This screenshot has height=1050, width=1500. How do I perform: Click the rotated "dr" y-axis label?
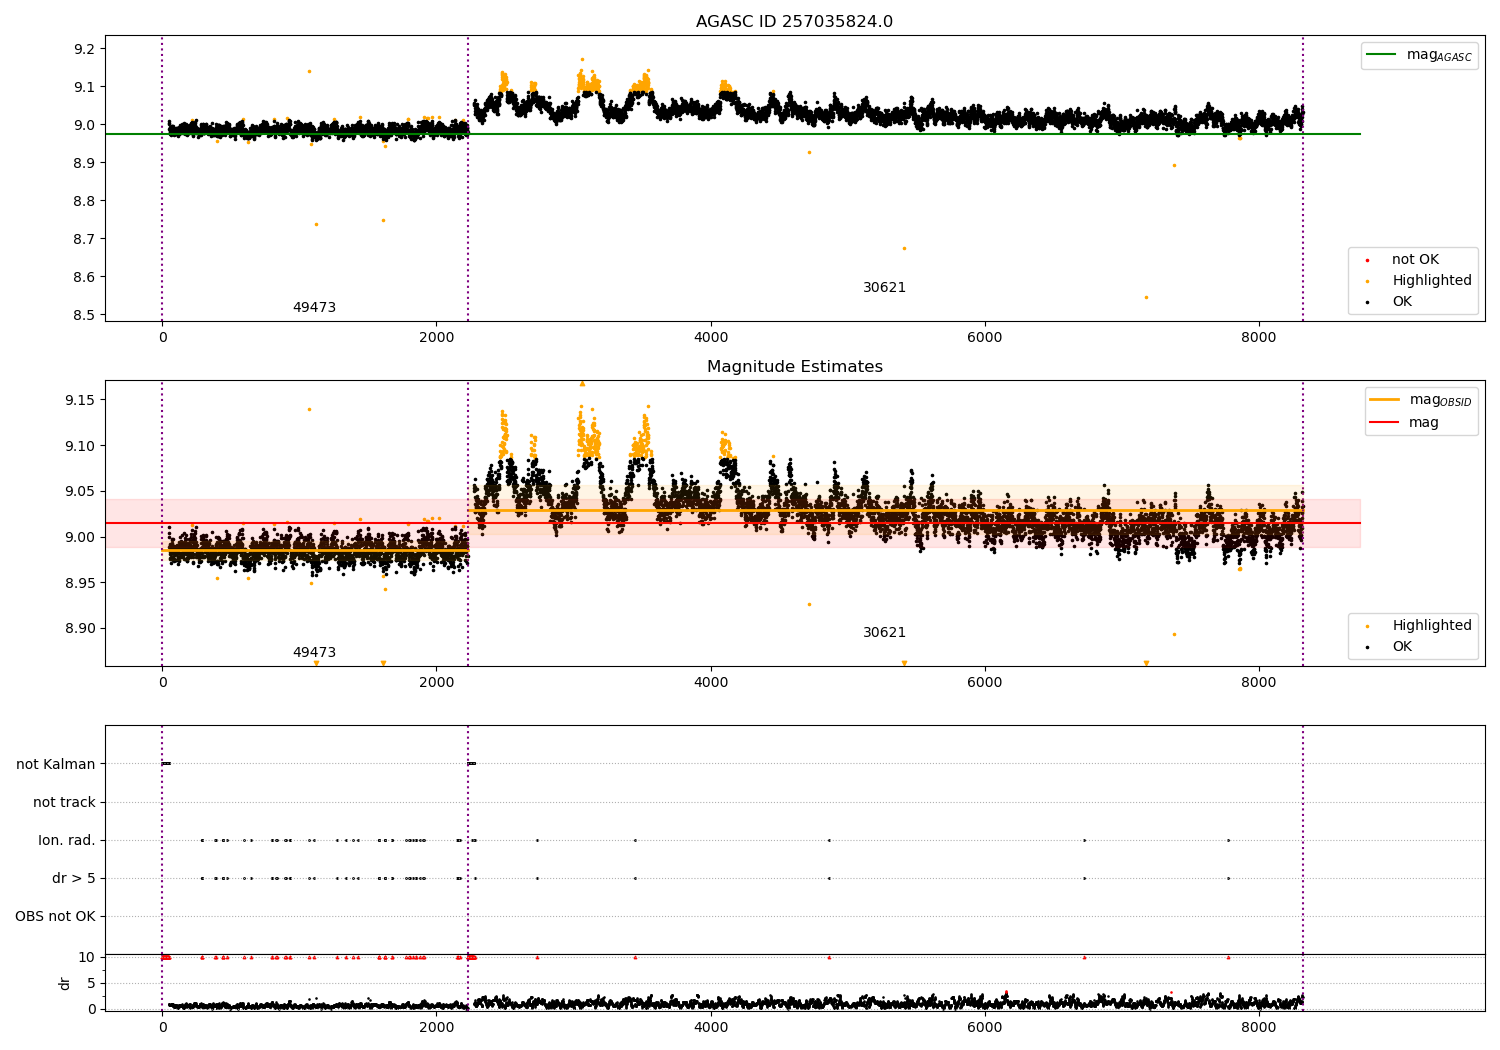pyautogui.click(x=65, y=983)
